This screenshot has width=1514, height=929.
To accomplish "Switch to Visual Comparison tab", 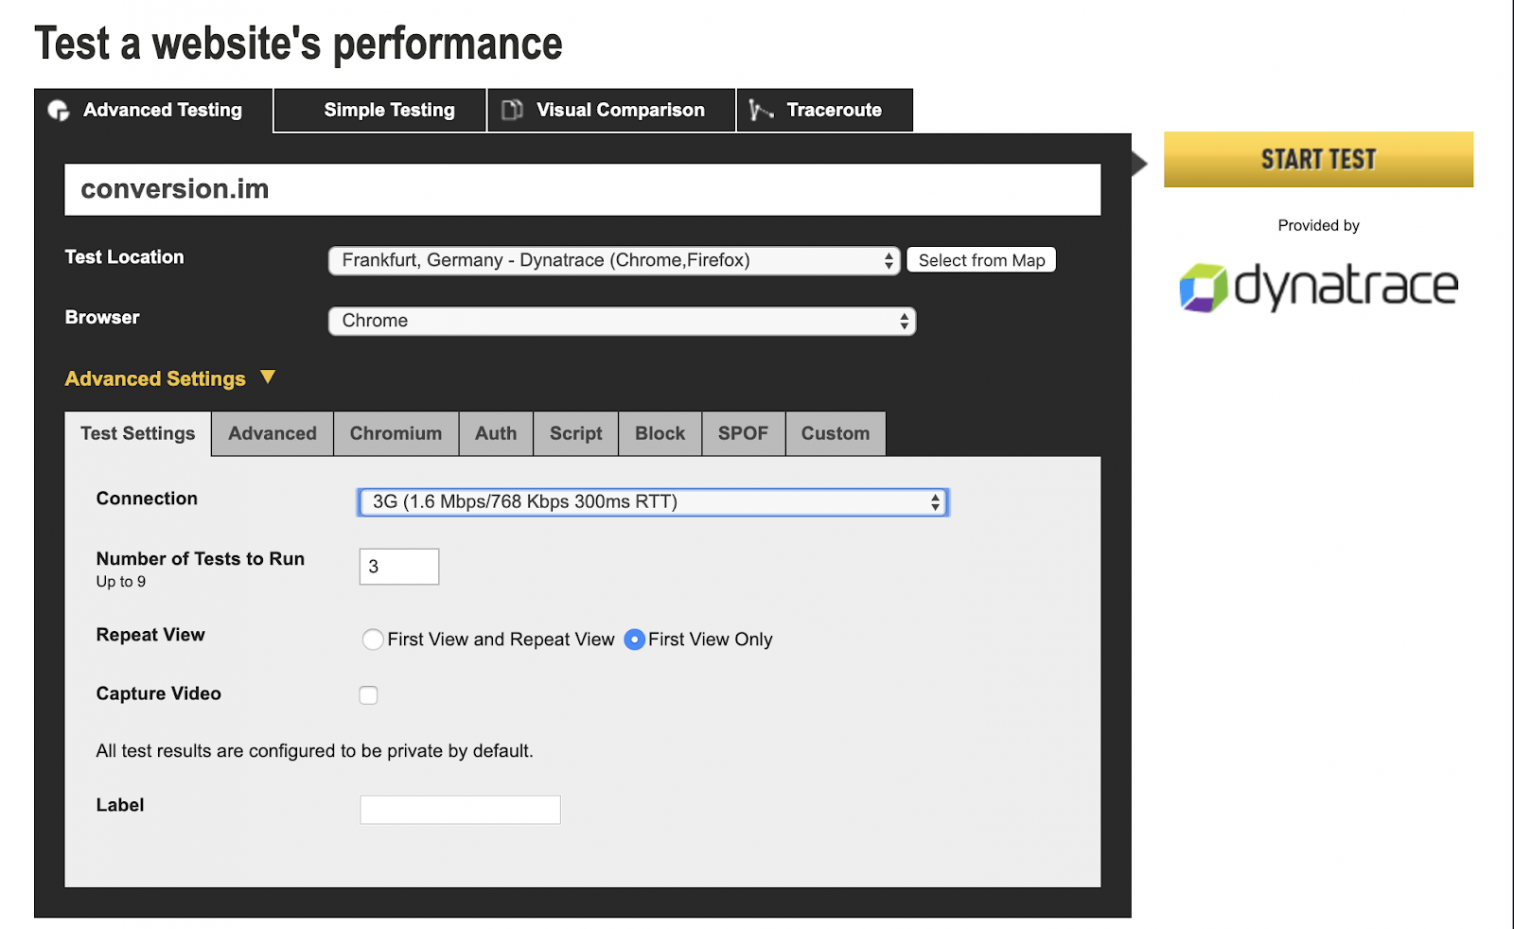I will 611,110.
